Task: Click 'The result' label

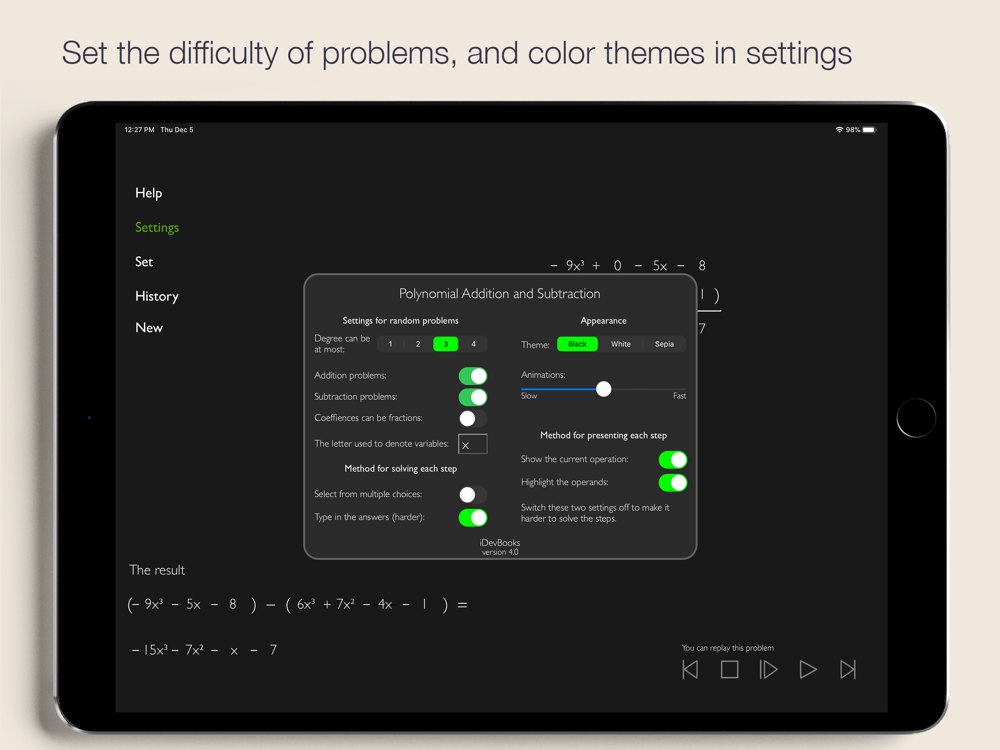Action: 157,570
